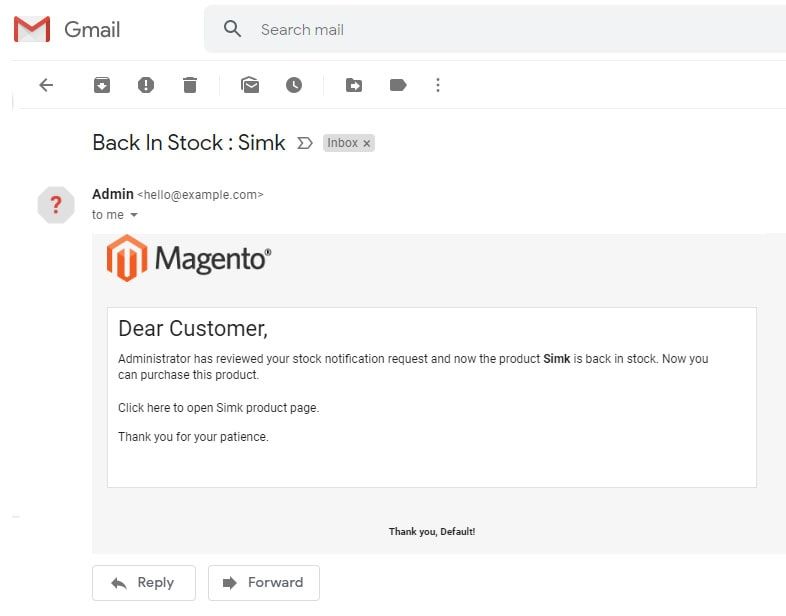Viewport: 786px width, 616px height.
Task: Report this email as spam
Action: [146, 85]
